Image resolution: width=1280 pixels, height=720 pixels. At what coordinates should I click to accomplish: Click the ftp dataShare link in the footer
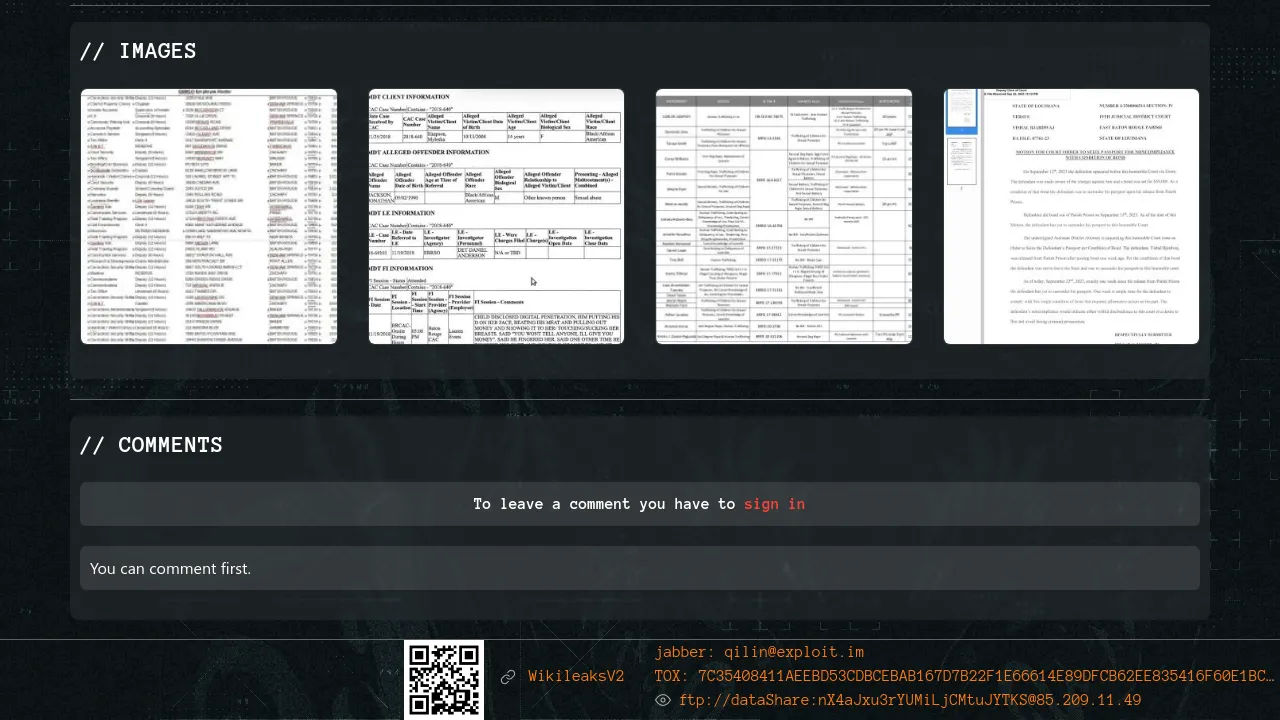point(910,700)
